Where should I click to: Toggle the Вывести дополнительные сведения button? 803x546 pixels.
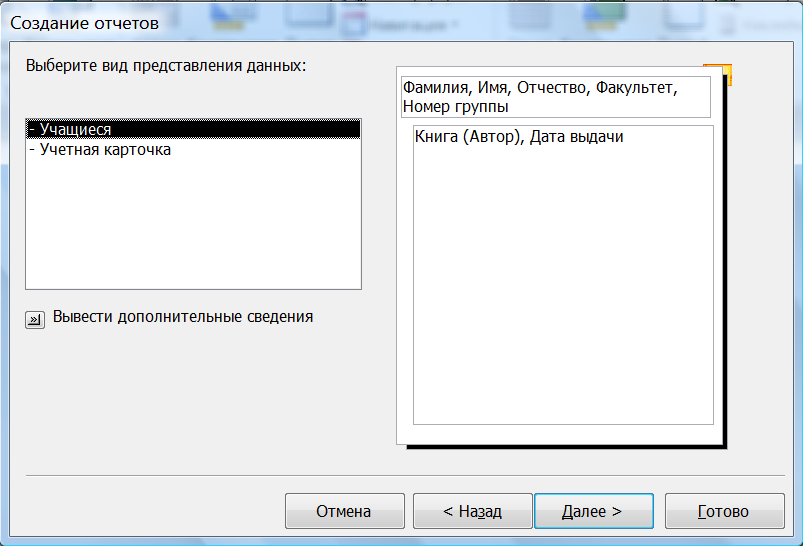35,320
